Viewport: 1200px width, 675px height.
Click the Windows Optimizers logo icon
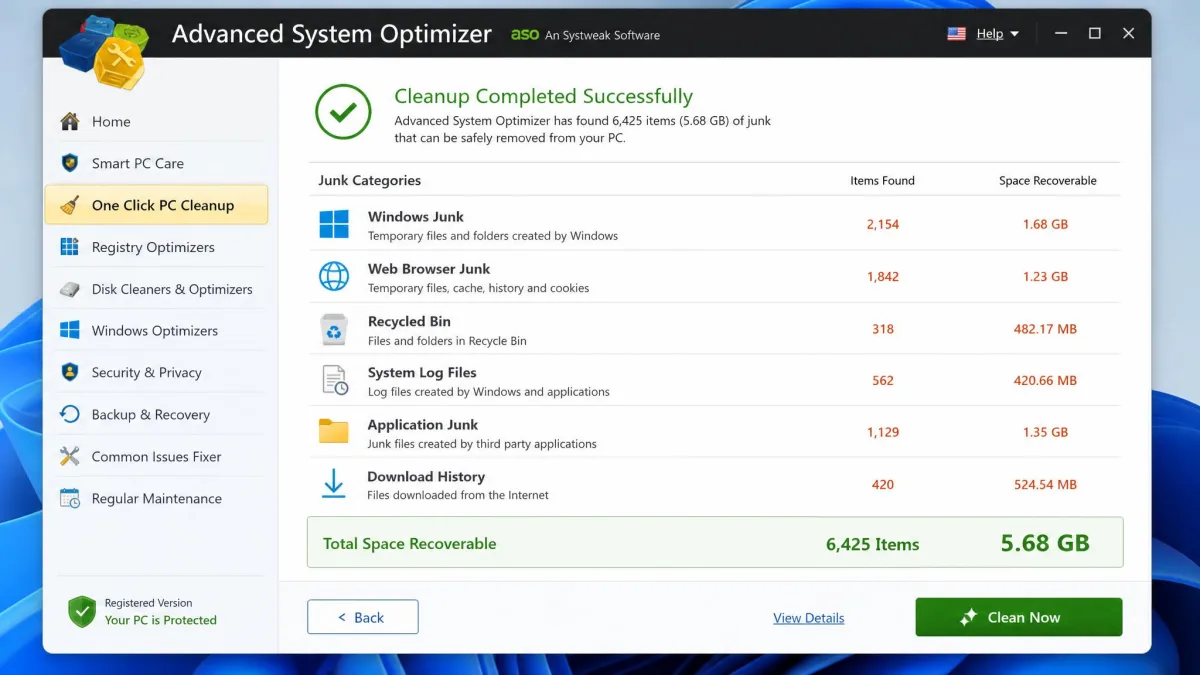(70, 331)
